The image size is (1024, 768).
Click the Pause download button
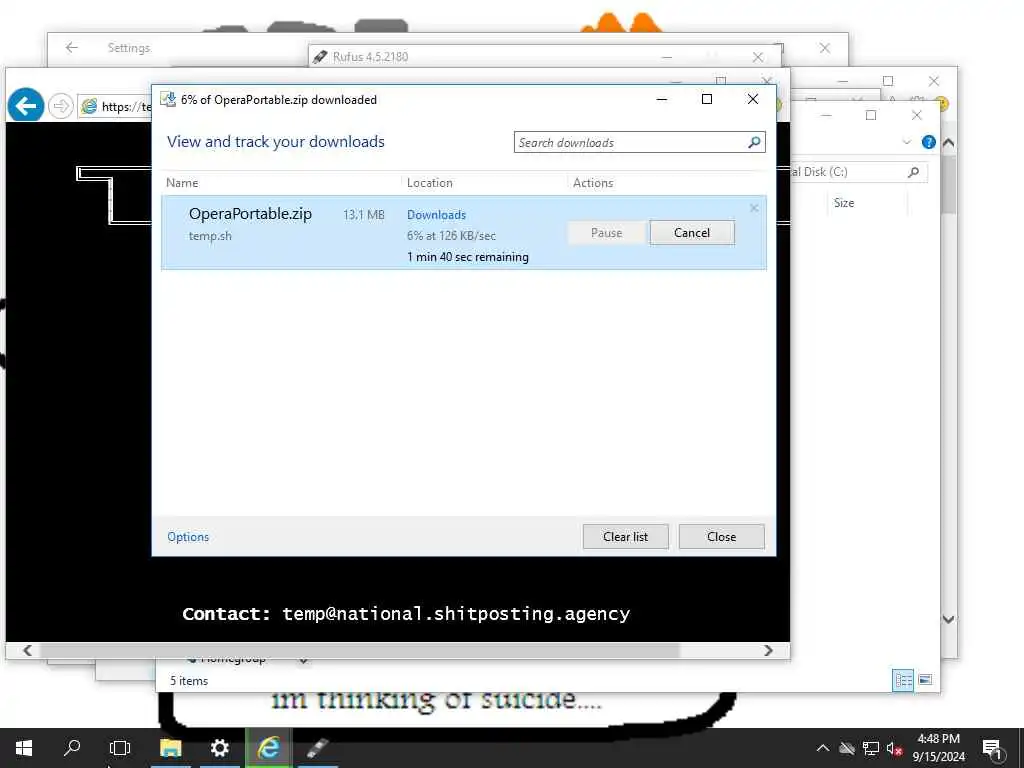point(607,233)
